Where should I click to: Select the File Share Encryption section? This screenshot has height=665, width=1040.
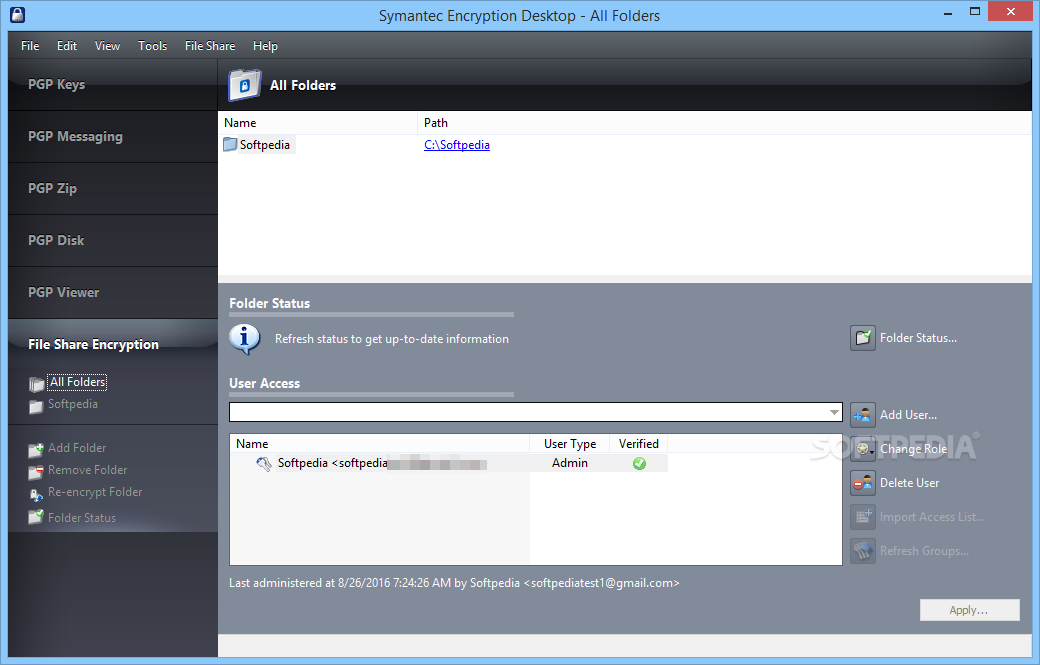tap(113, 344)
